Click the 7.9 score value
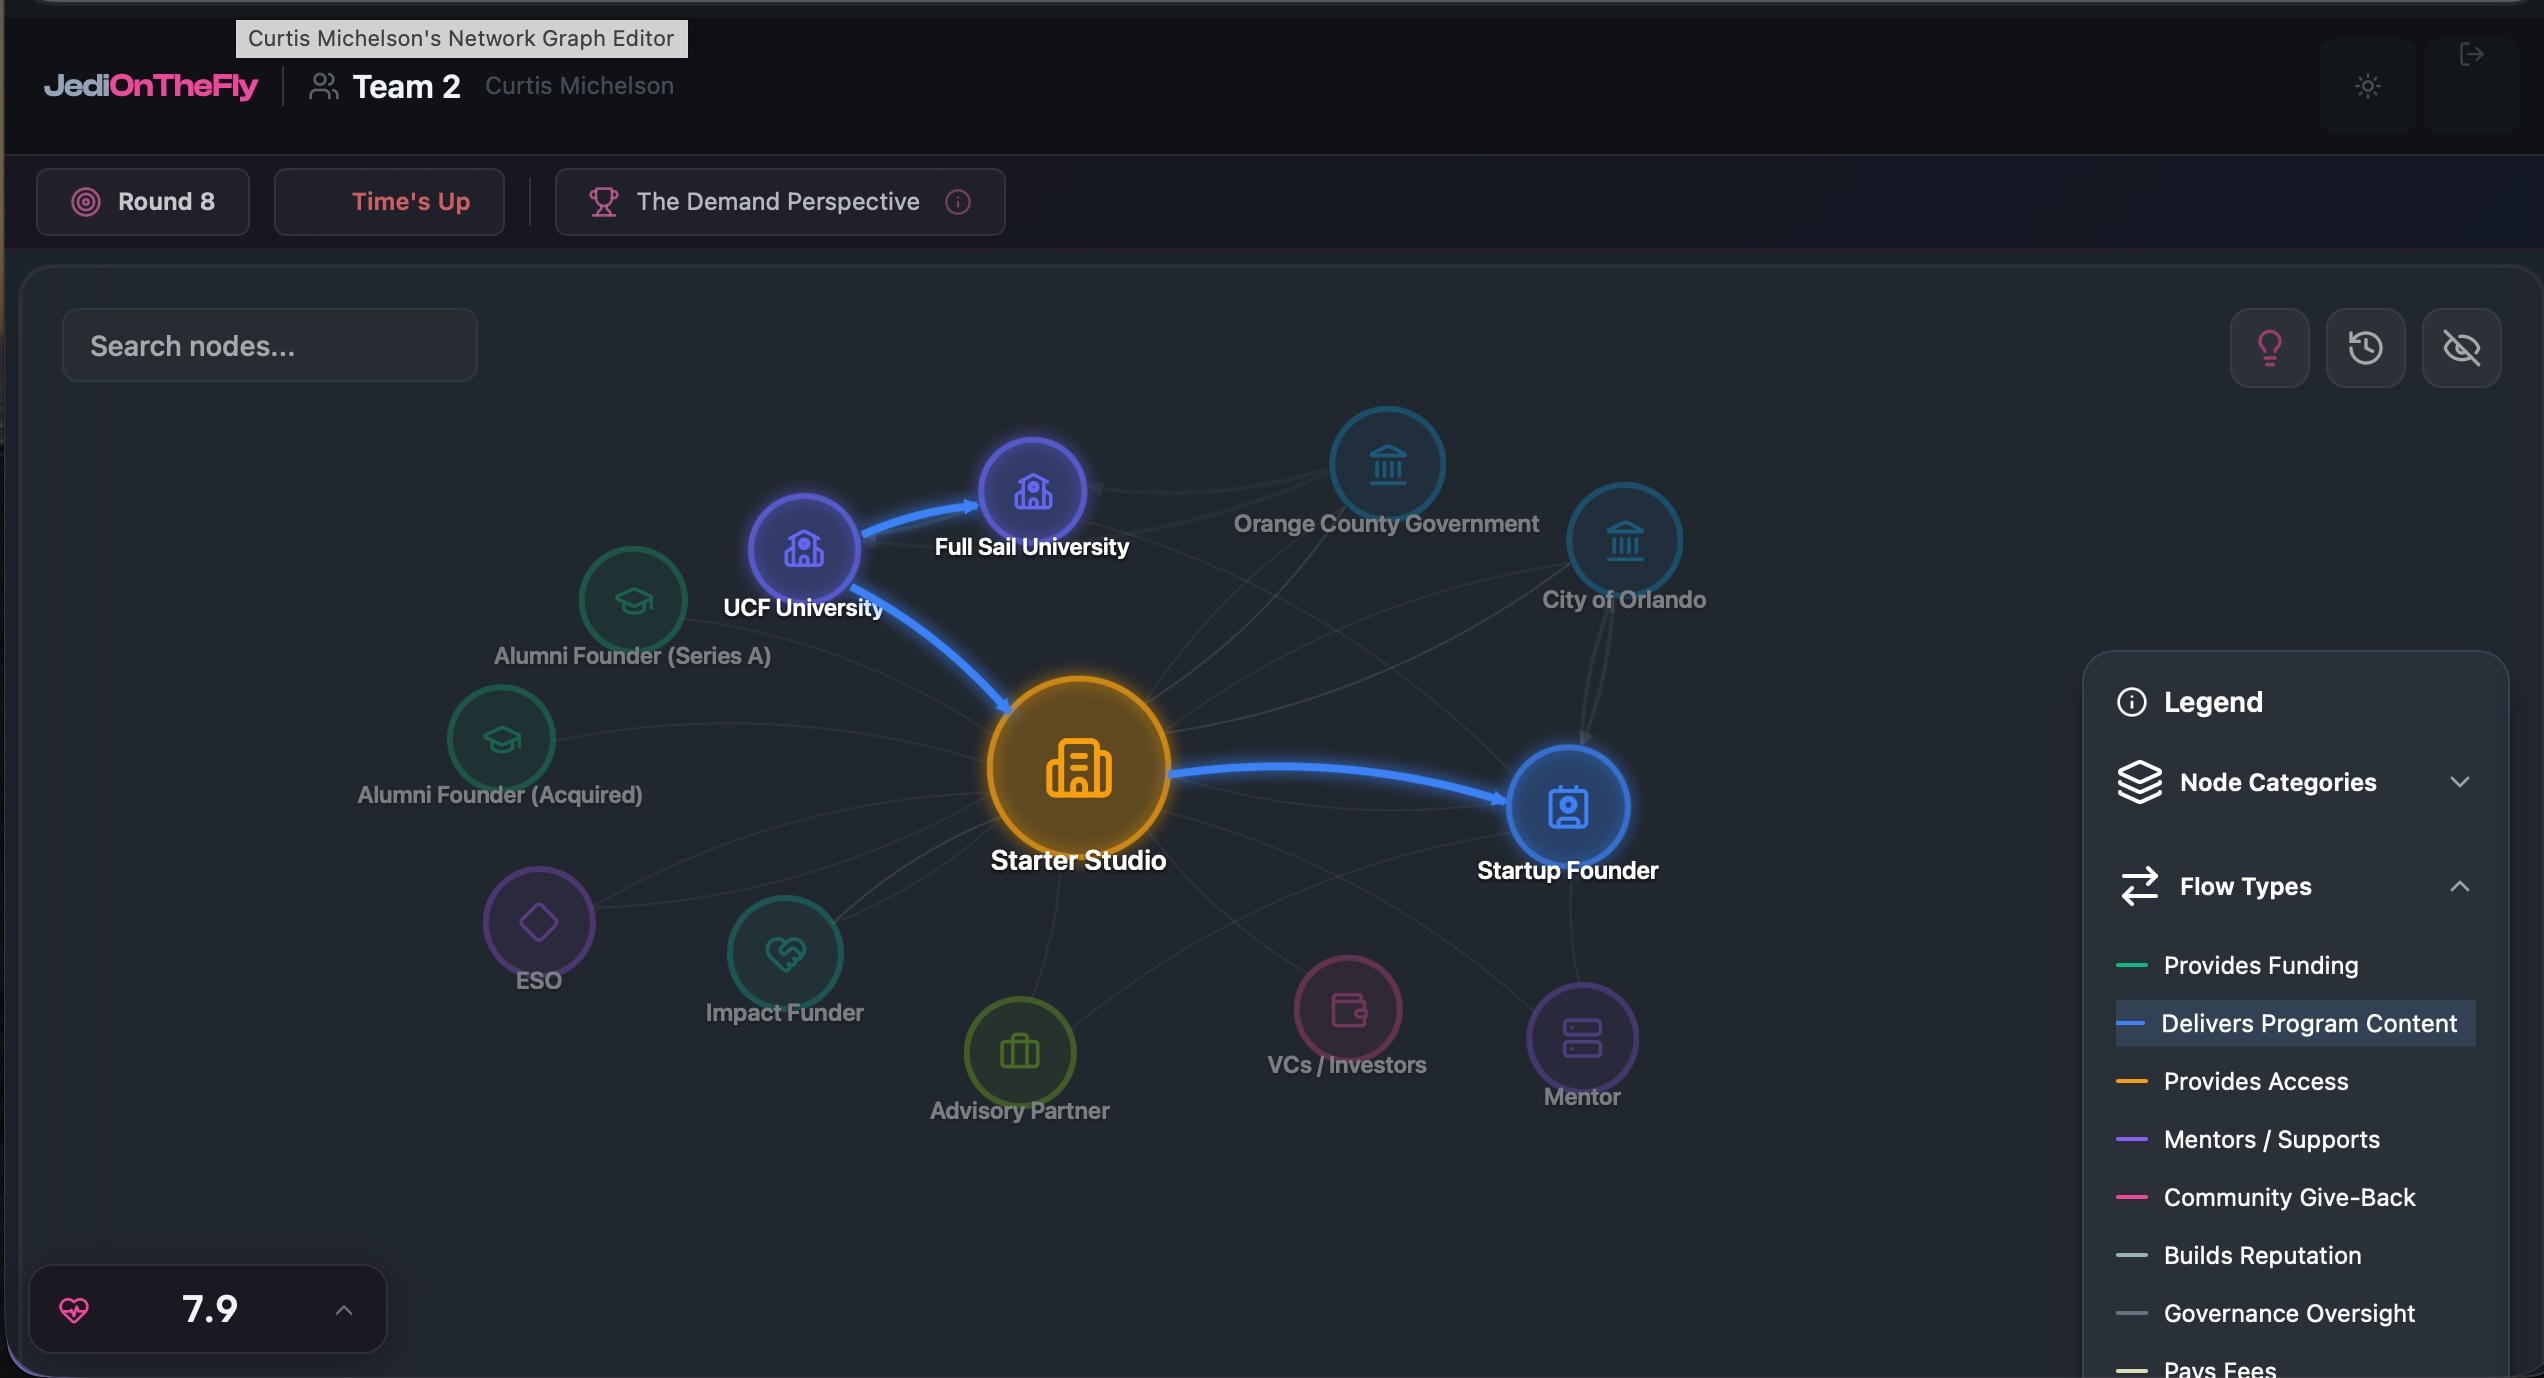The width and height of the screenshot is (2544, 1378). (210, 1309)
